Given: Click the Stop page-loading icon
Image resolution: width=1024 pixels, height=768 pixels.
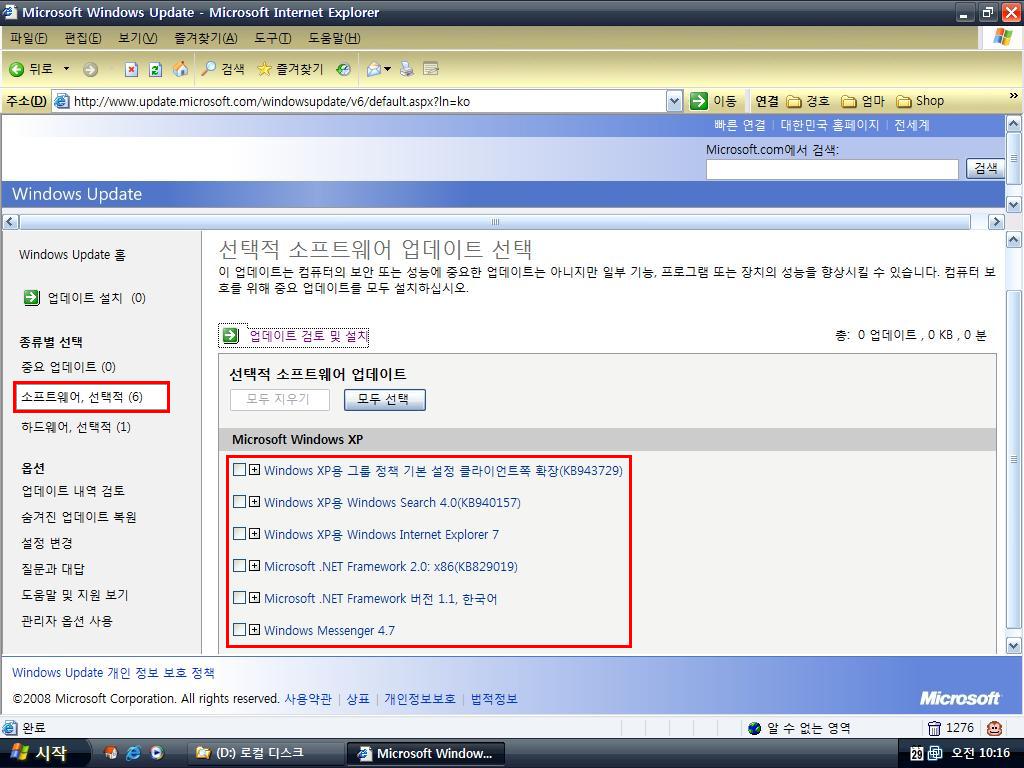Looking at the screenshot, I should pyautogui.click(x=131, y=69).
